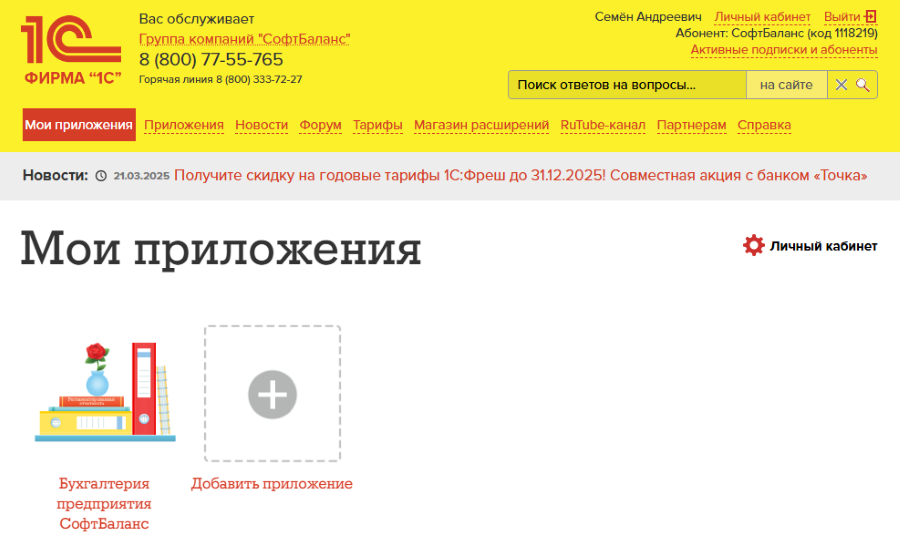This screenshot has height=558, width=900.
Task: Open the Партнерам menu item
Action: point(692,125)
